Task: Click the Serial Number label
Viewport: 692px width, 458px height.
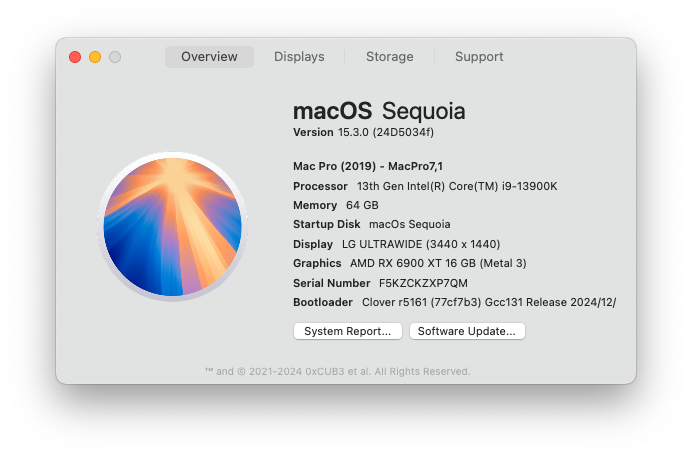Action: point(331,283)
